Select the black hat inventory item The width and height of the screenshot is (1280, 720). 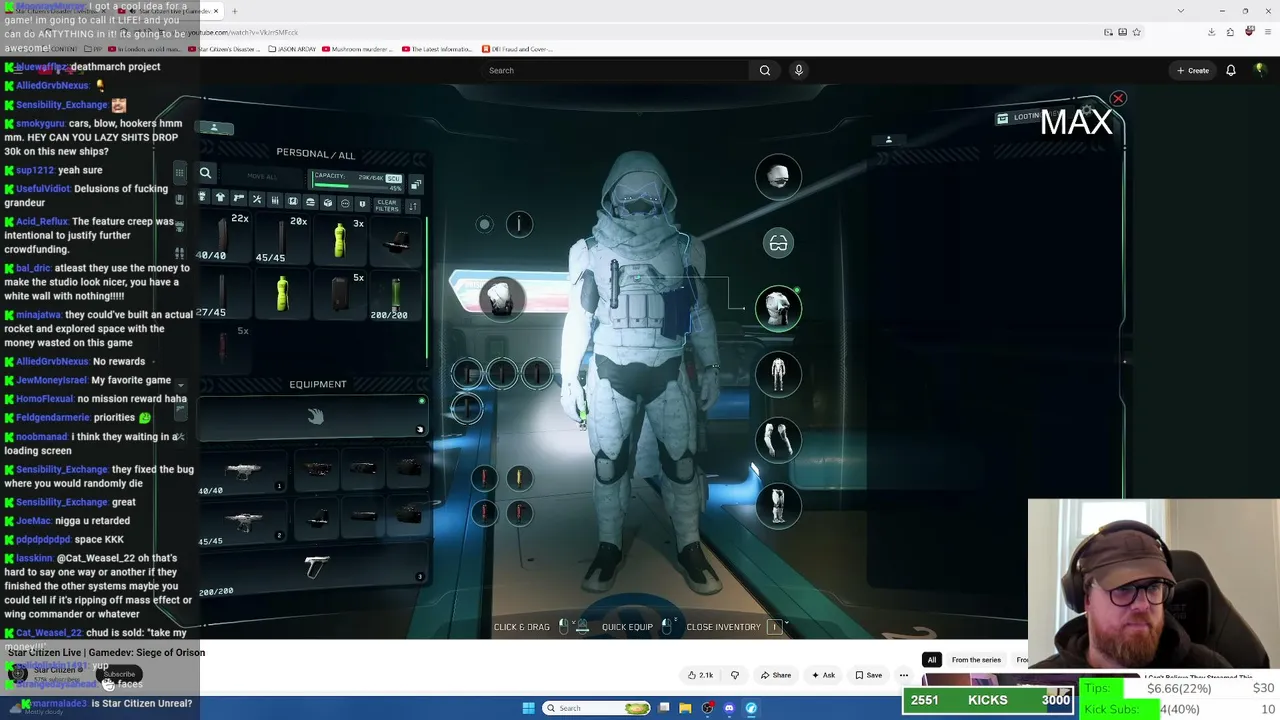coord(398,243)
